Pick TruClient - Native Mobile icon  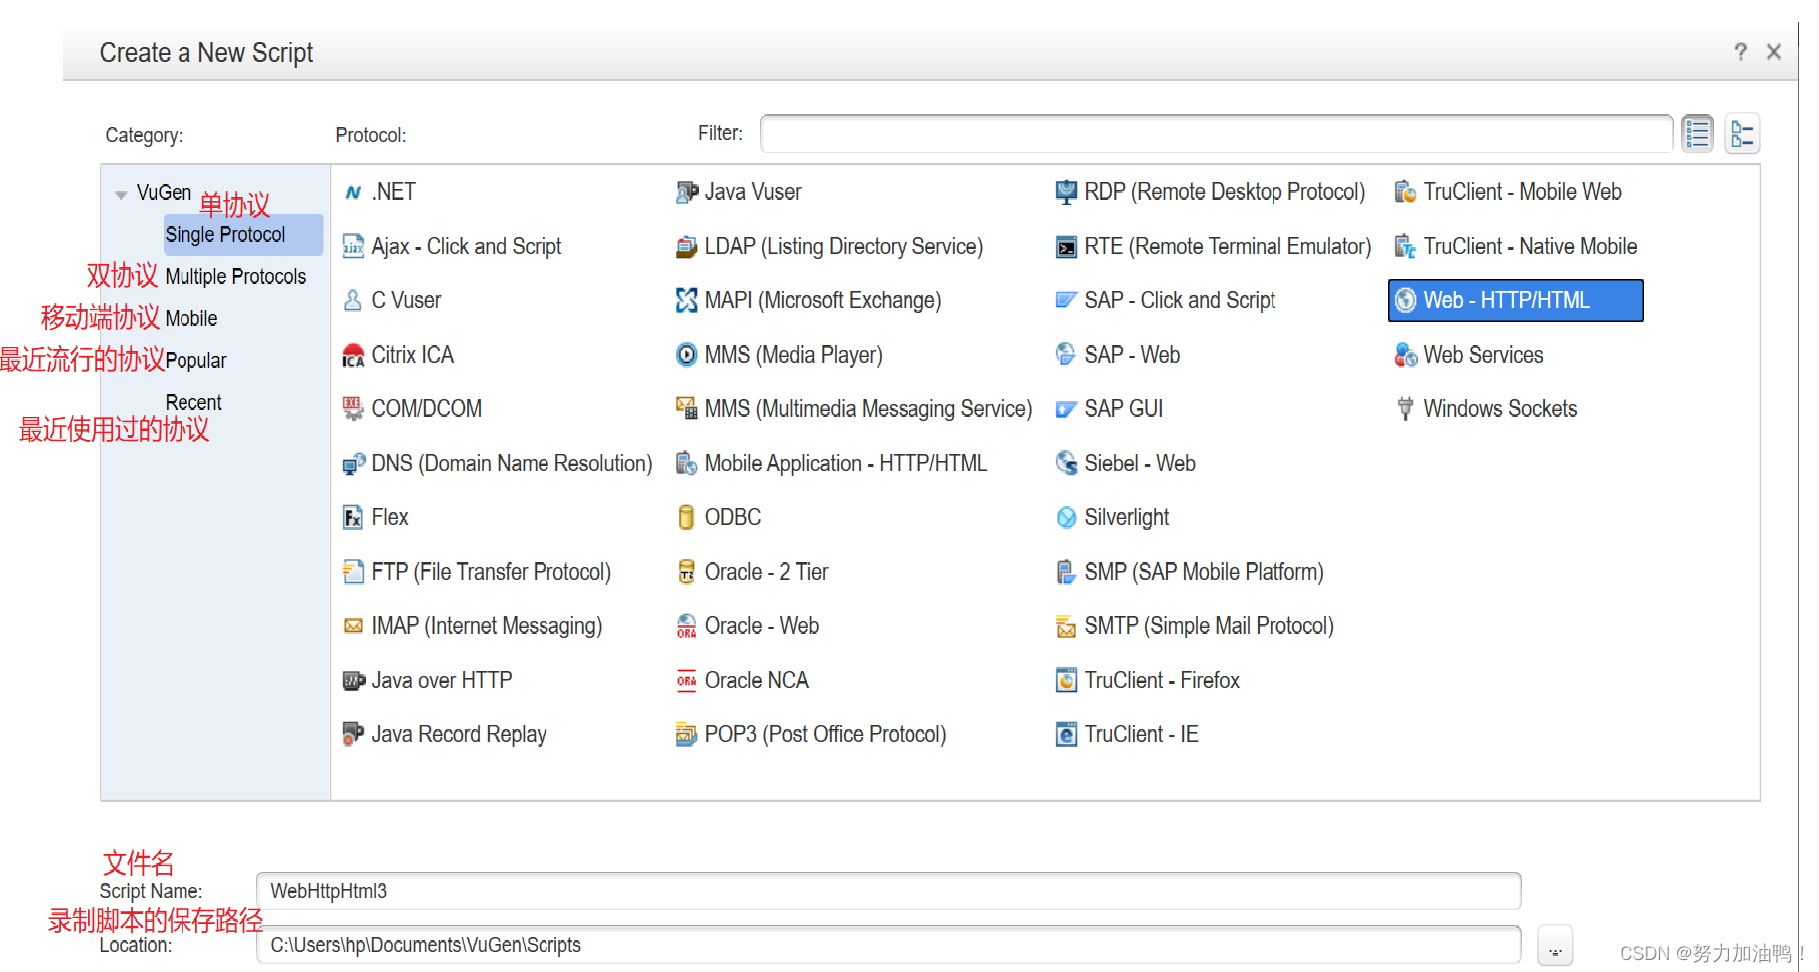pos(1405,246)
